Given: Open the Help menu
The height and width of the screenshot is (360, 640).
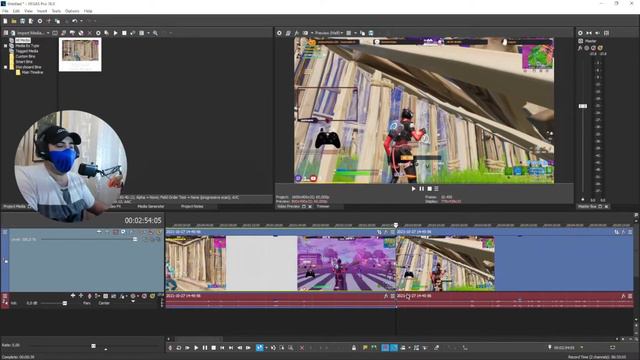Looking at the screenshot, I should pos(88,11).
